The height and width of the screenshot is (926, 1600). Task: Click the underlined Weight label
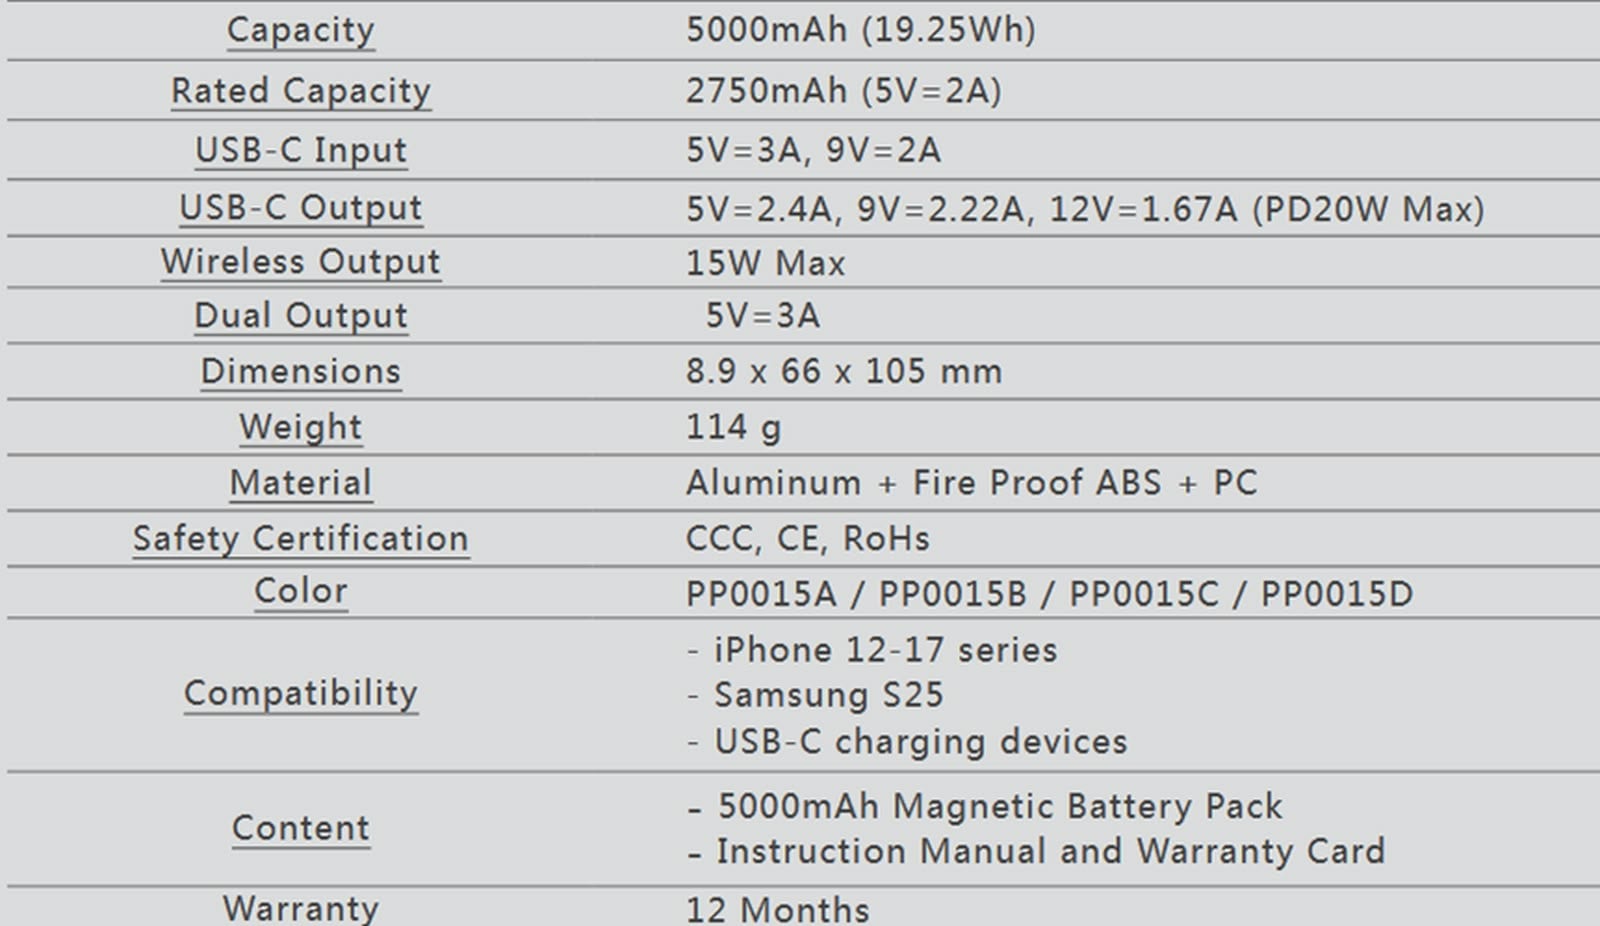[x=300, y=428]
